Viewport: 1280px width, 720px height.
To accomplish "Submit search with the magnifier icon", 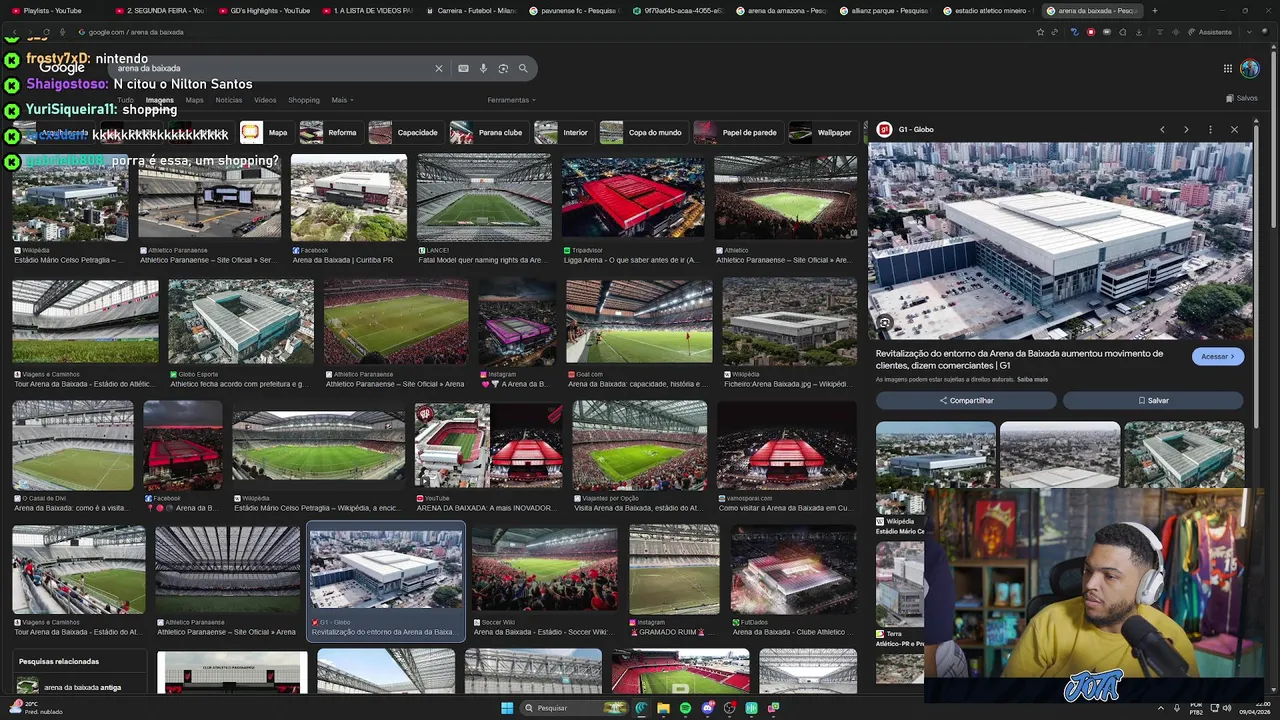I will coord(522,68).
